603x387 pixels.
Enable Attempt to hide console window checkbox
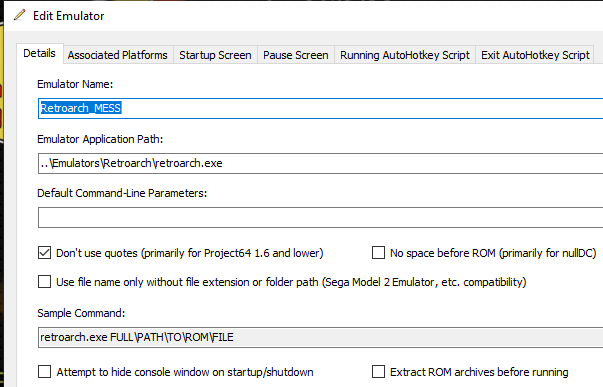(x=45, y=372)
